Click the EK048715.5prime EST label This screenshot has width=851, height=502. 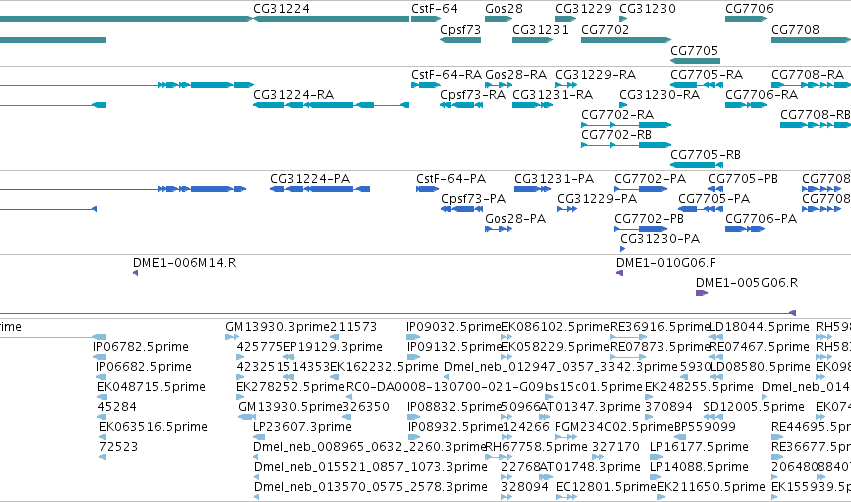151,387
